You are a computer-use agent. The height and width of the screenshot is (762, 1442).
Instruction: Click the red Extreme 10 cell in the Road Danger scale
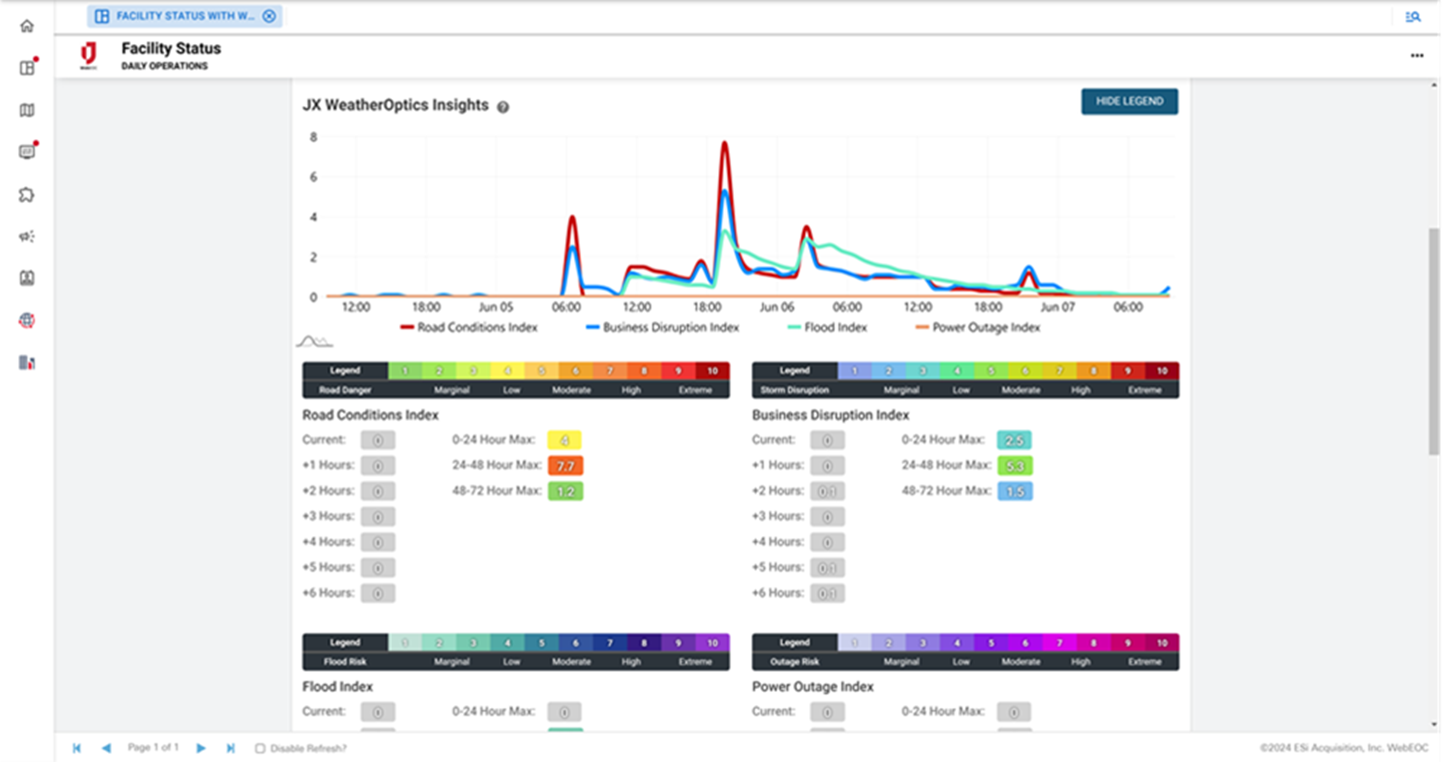click(711, 370)
